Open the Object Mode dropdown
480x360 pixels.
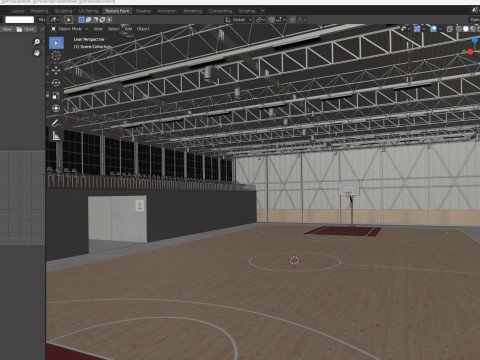tap(70, 29)
